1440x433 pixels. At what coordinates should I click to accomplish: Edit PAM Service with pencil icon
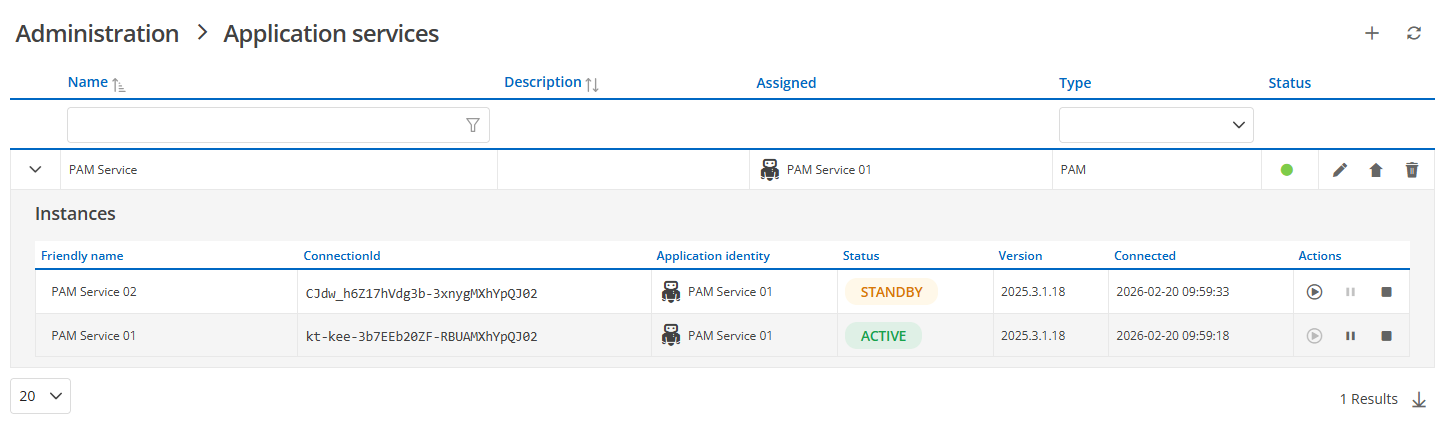click(1340, 170)
